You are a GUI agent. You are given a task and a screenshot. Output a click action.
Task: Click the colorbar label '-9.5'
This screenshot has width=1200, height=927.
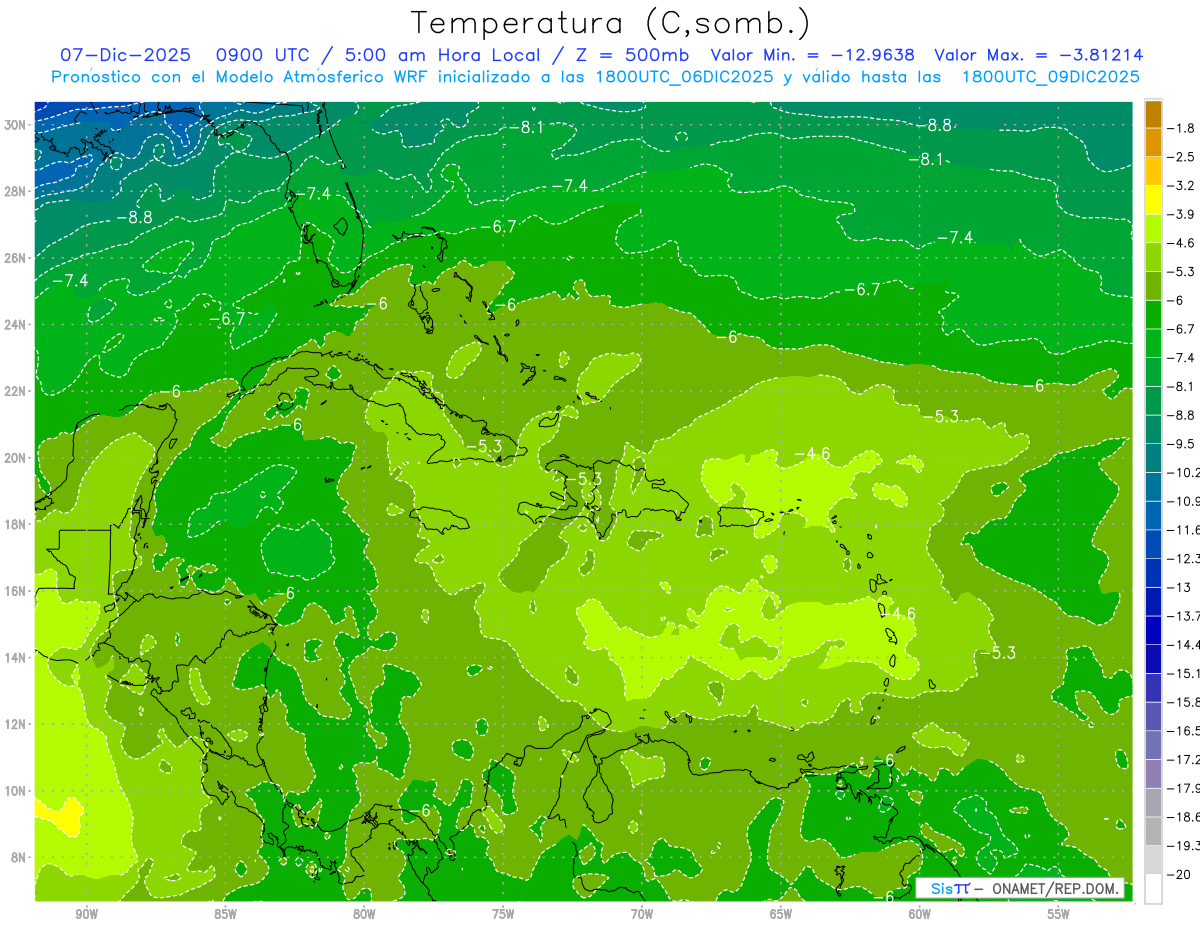1181,444
